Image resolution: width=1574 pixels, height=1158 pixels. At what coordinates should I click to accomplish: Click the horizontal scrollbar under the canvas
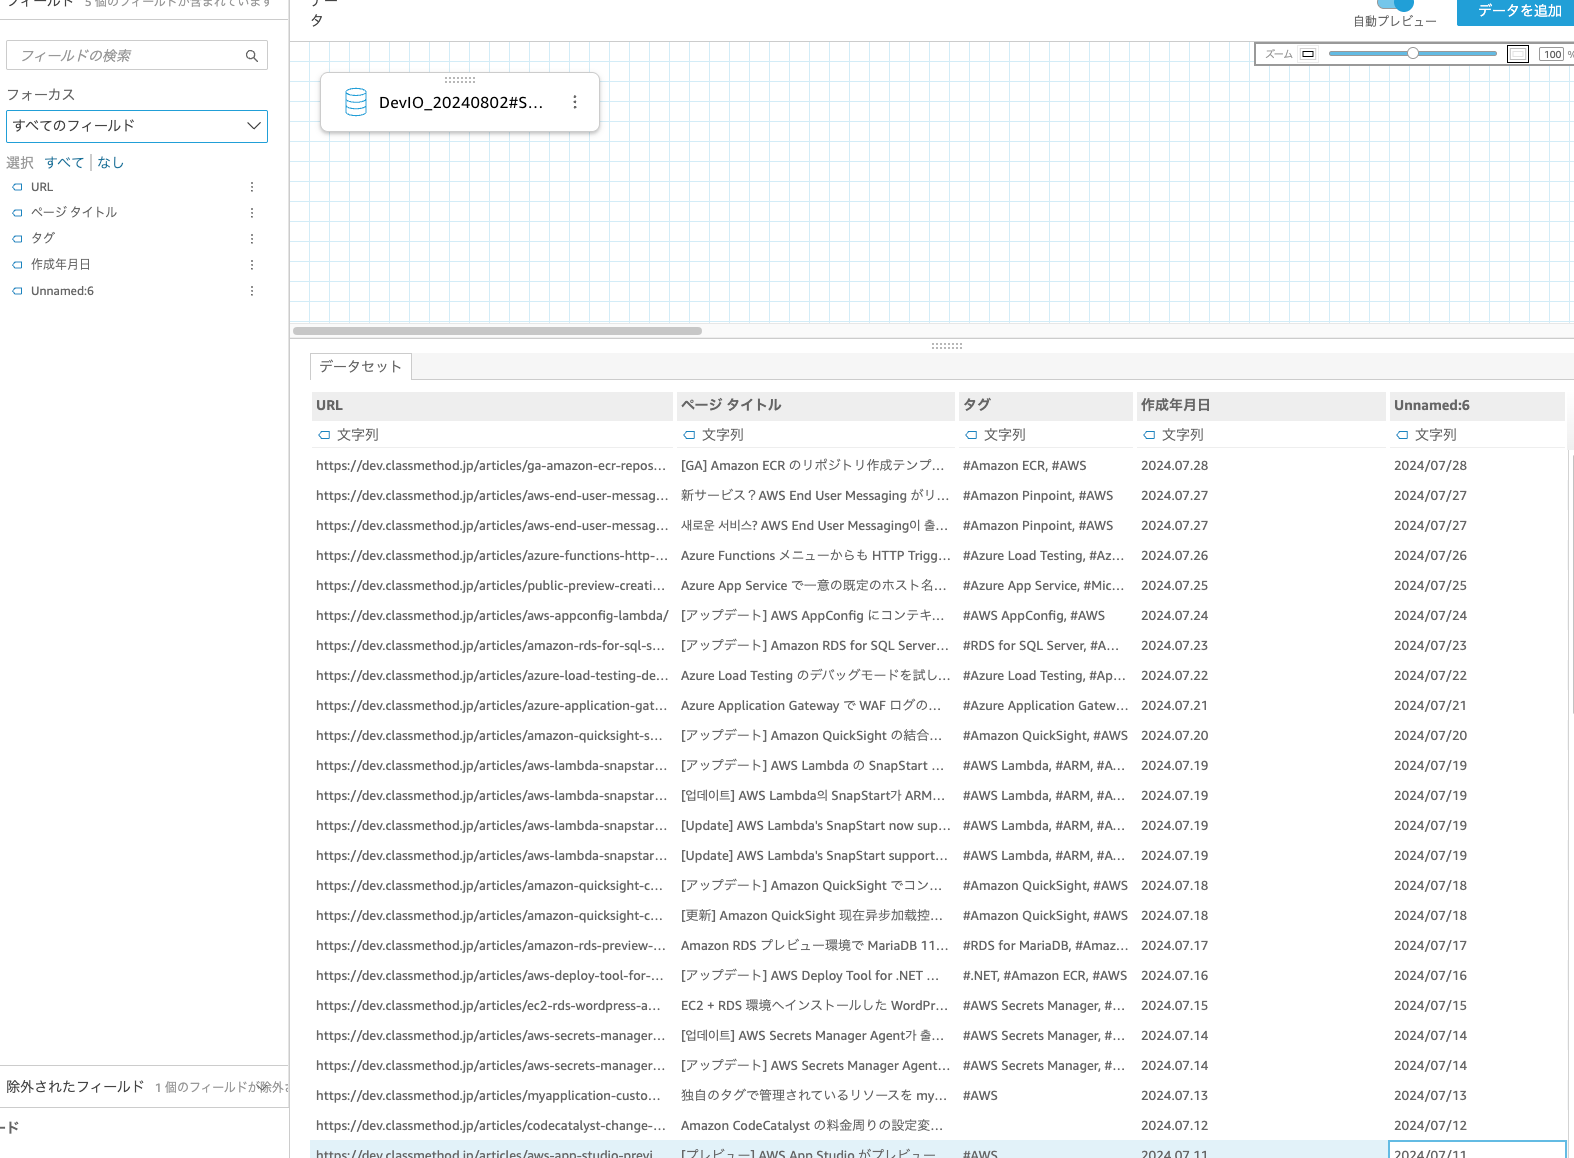click(x=497, y=331)
